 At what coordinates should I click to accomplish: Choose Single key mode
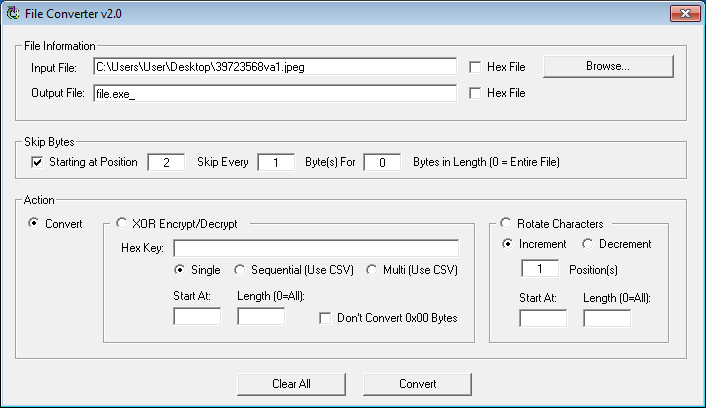pyautogui.click(x=181, y=270)
